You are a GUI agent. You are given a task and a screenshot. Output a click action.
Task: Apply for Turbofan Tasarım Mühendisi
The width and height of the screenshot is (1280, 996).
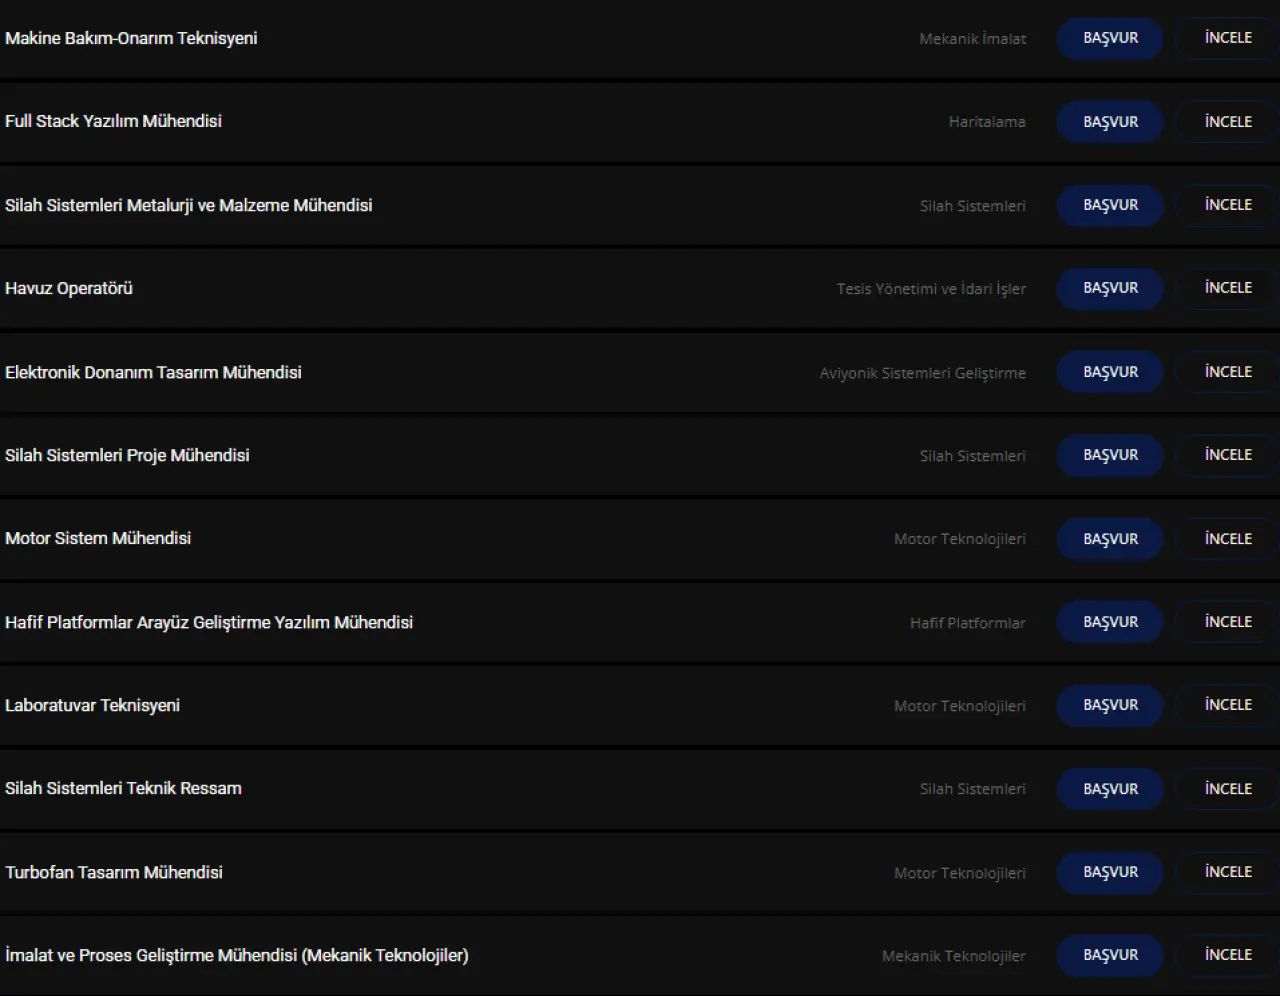pyautogui.click(x=1110, y=872)
